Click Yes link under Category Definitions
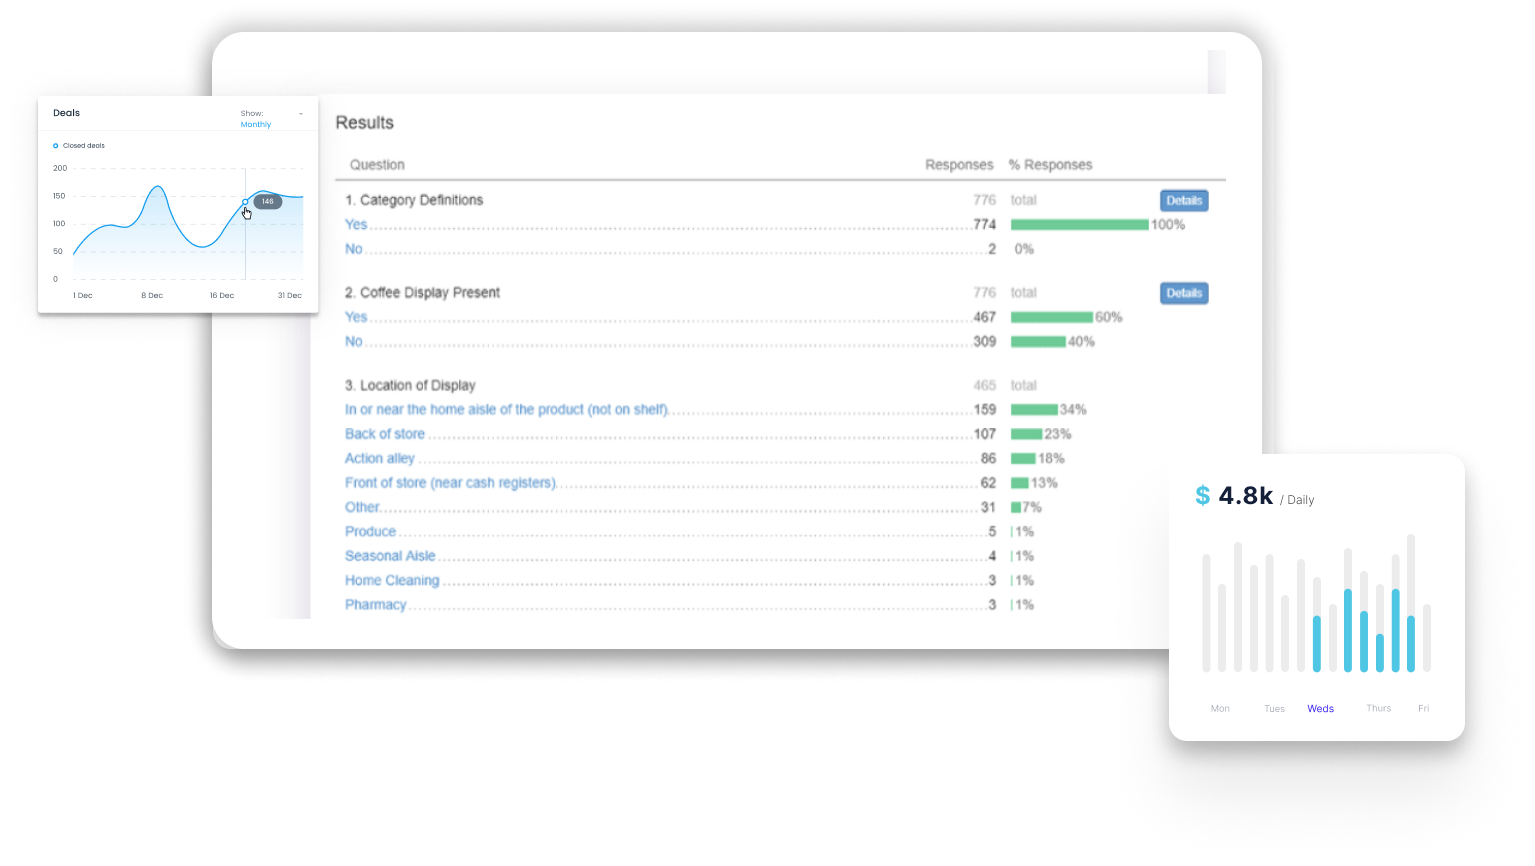Screen dimensions: 1535x866 pos(356,225)
